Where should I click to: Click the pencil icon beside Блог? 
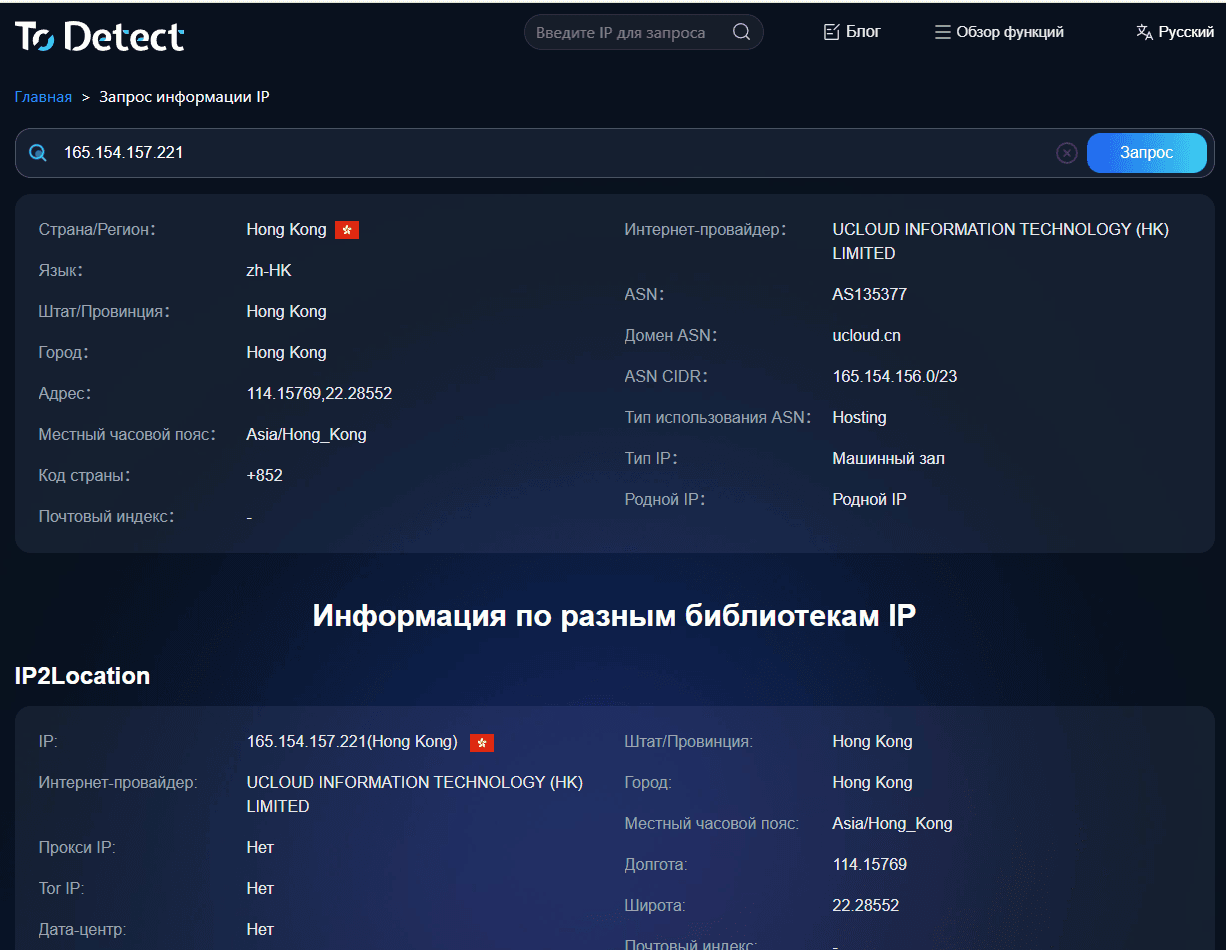pyautogui.click(x=833, y=31)
